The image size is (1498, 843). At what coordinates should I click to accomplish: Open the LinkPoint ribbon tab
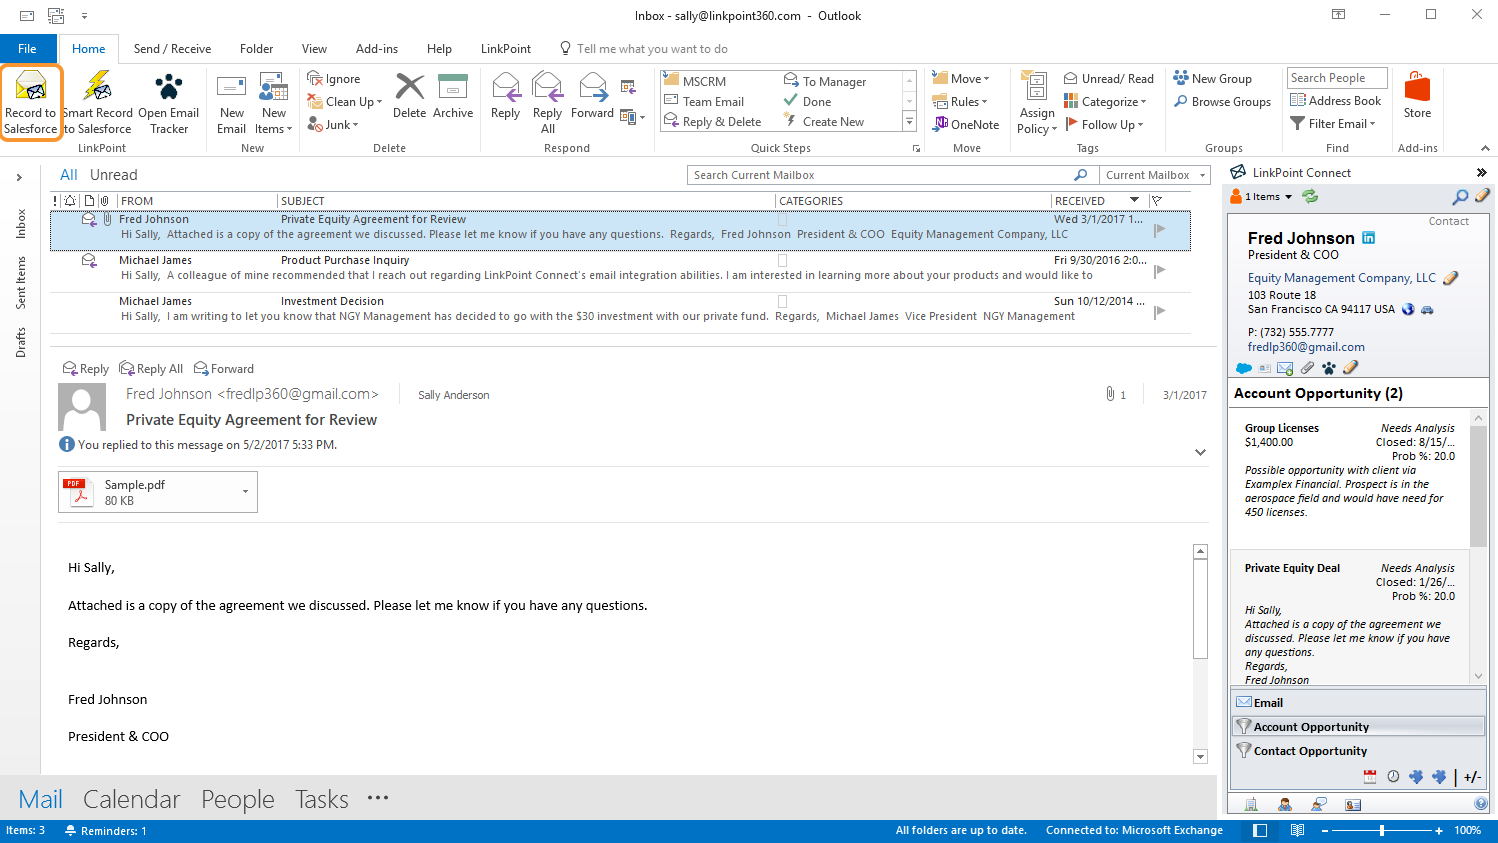click(506, 48)
